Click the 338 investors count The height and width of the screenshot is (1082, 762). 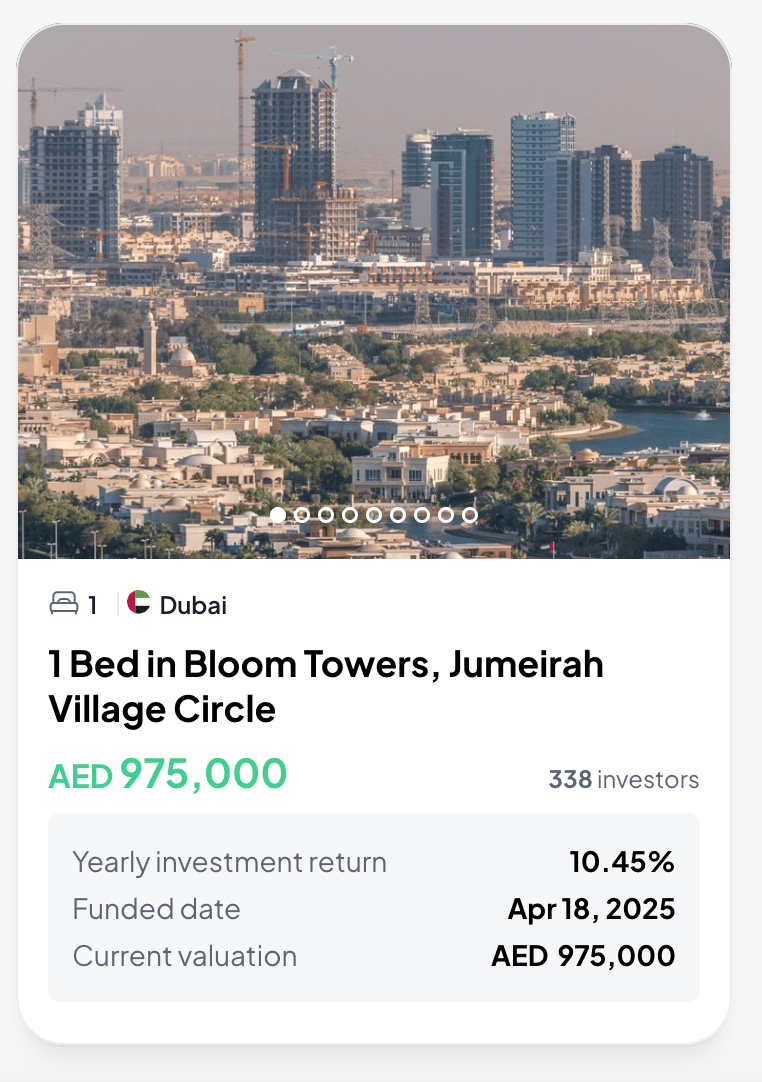coord(623,779)
